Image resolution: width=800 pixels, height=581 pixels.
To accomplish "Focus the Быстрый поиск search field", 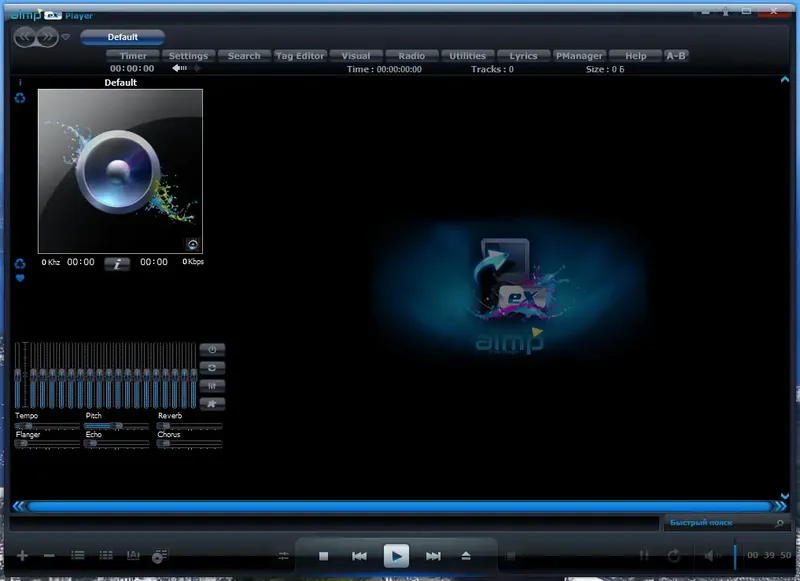I will click(x=719, y=523).
